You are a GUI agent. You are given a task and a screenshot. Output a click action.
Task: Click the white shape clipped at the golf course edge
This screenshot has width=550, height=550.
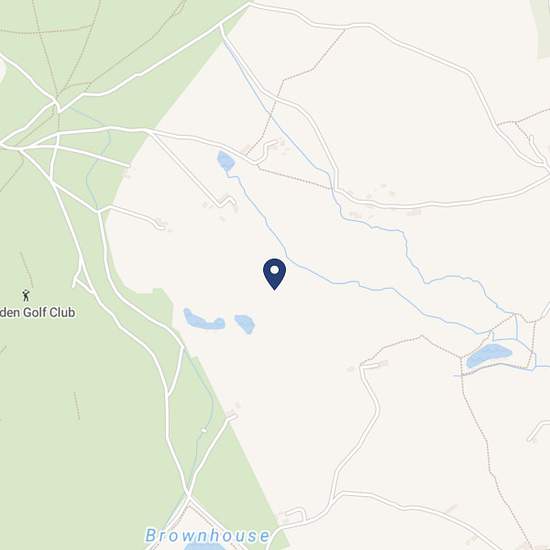2,68
